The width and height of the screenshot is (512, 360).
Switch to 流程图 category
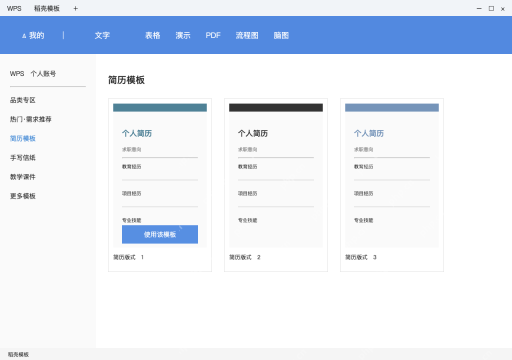click(247, 35)
